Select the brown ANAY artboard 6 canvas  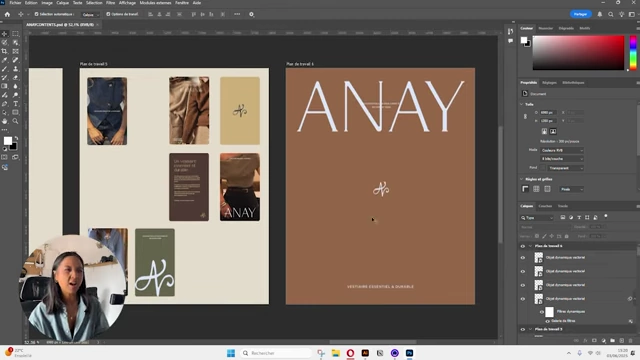[x=380, y=186]
